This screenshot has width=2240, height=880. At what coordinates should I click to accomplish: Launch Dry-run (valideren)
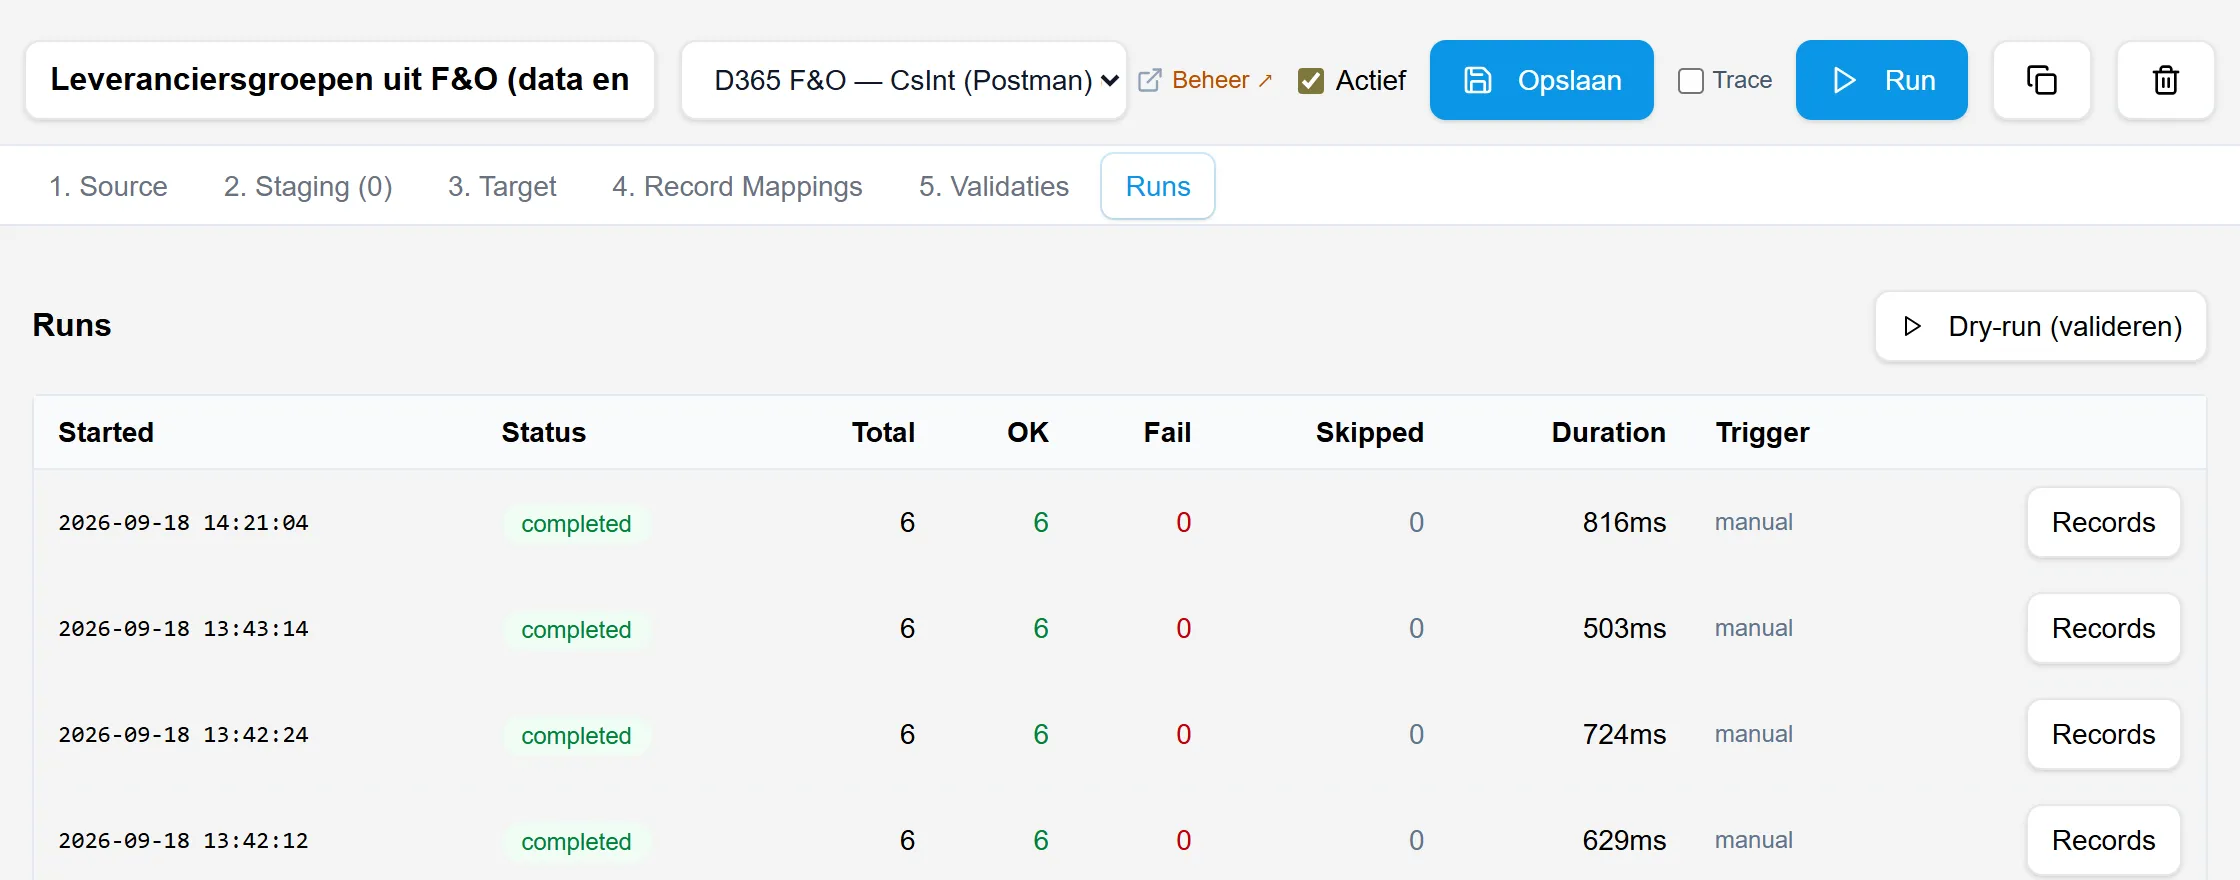click(x=2040, y=326)
